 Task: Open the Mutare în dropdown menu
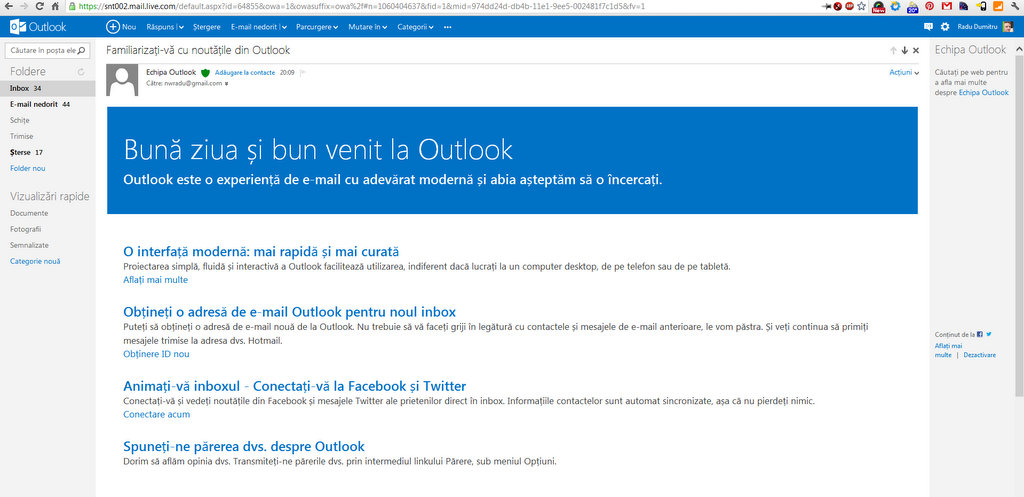point(368,27)
